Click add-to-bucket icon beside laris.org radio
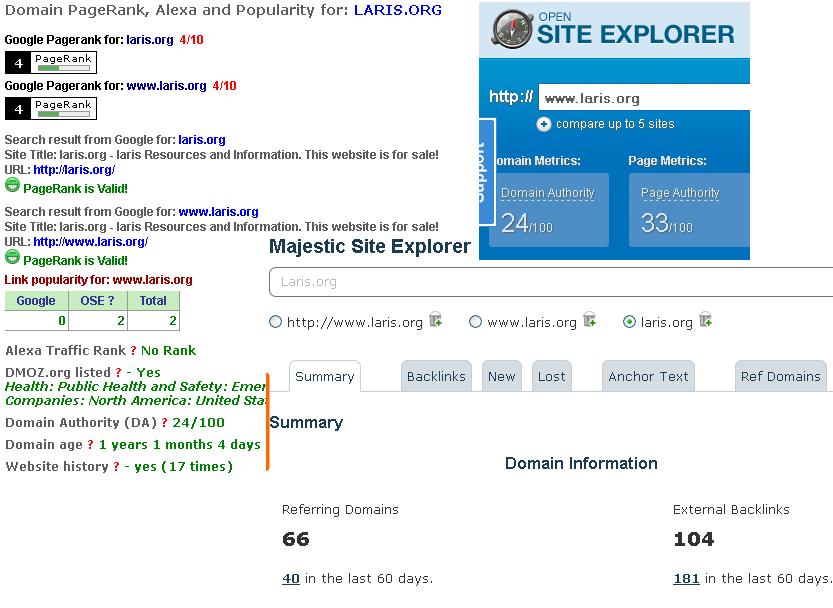Viewport: 833px width, 608px height. click(x=706, y=319)
